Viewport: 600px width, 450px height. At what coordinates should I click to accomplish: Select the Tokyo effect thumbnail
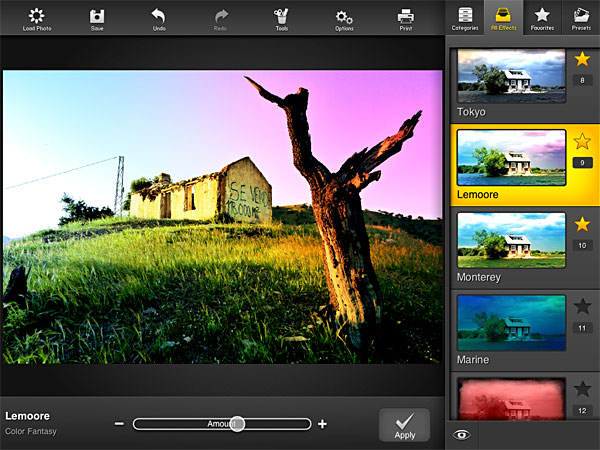click(x=511, y=76)
